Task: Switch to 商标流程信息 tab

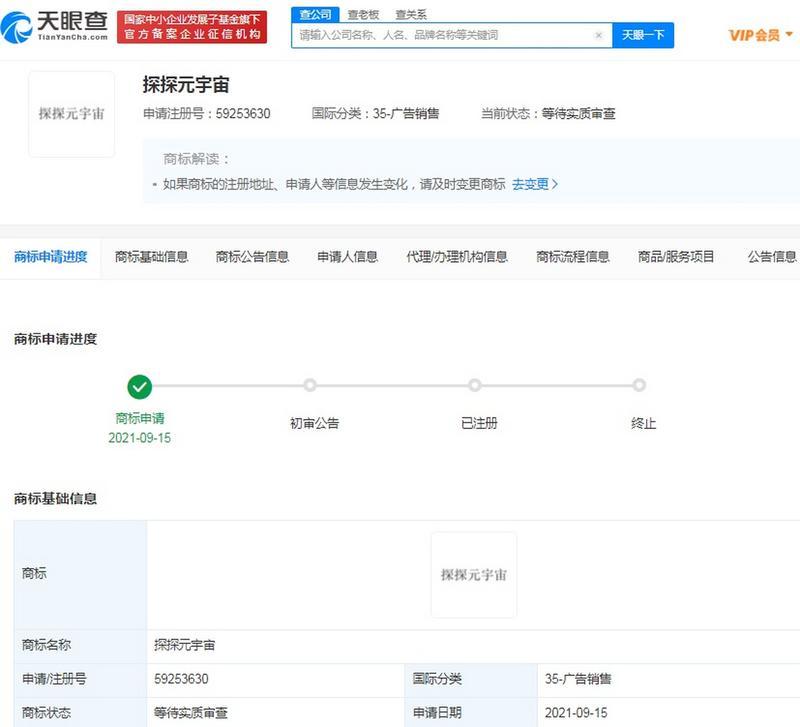Action: pos(572,257)
